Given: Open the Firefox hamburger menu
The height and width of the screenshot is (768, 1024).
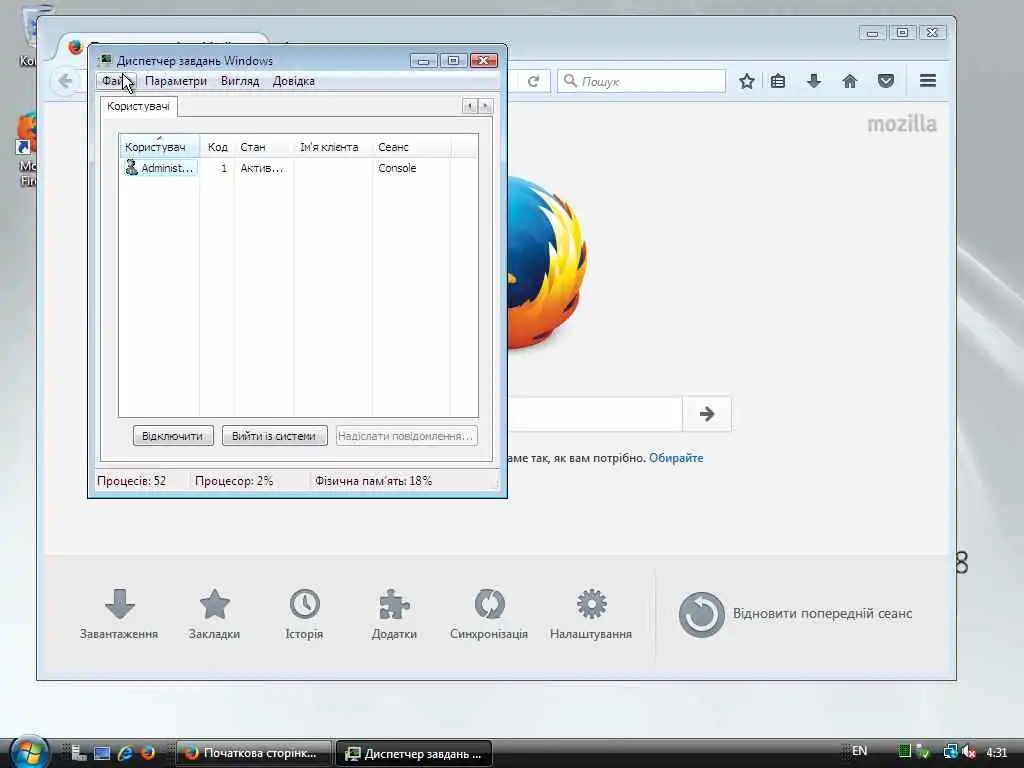Looking at the screenshot, I should click(x=928, y=81).
